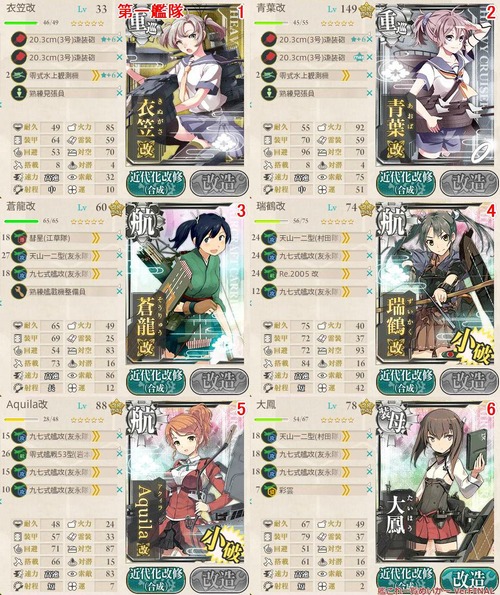Click Taihou's yellow Saiun recon plane icon

point(269,490)
